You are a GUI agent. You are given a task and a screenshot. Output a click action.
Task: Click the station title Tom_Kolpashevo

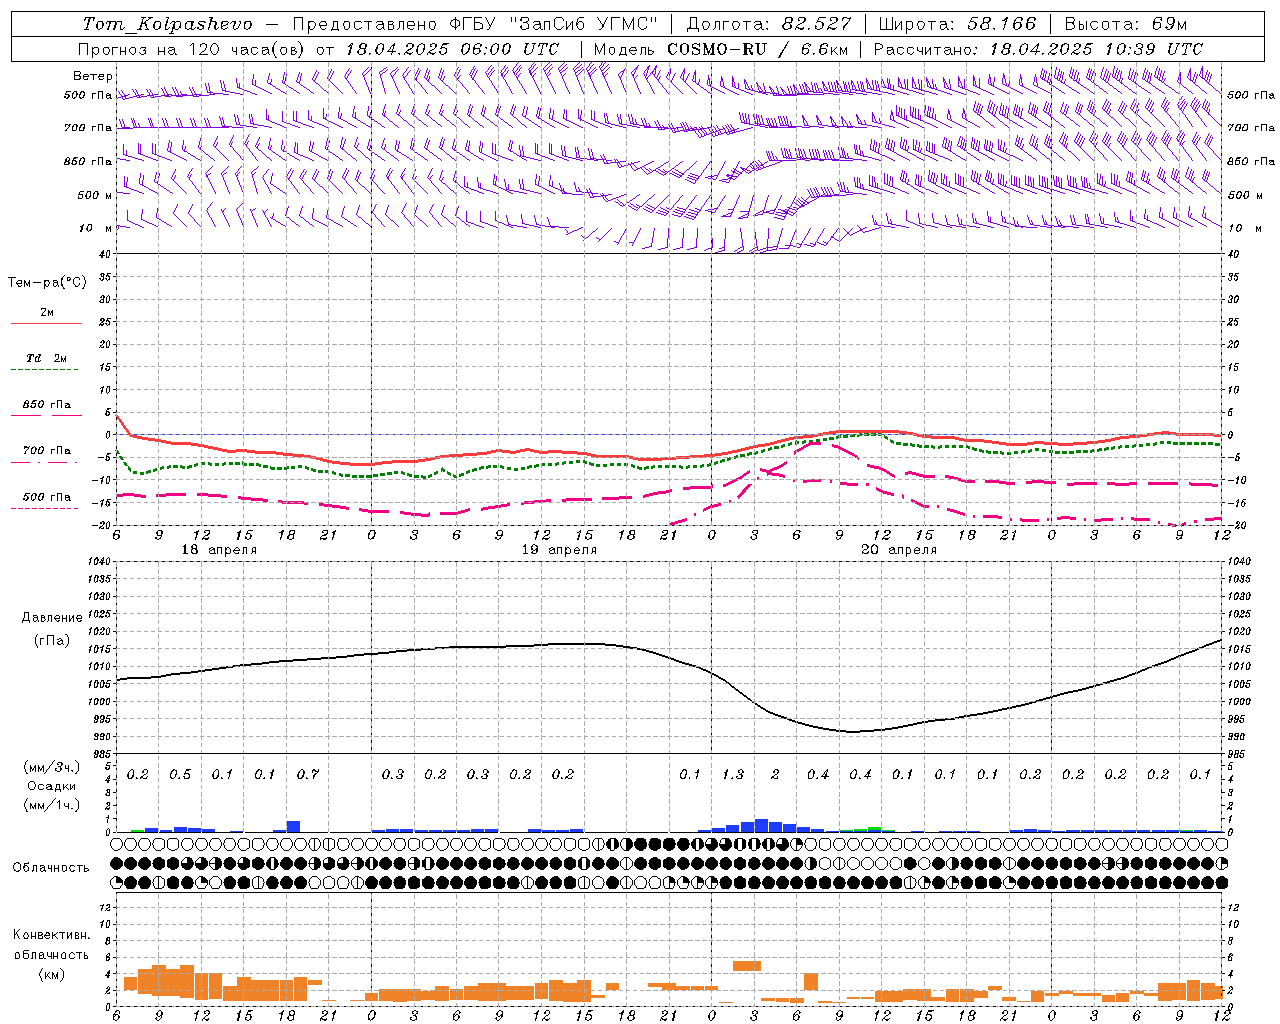[x=167, y=24]
